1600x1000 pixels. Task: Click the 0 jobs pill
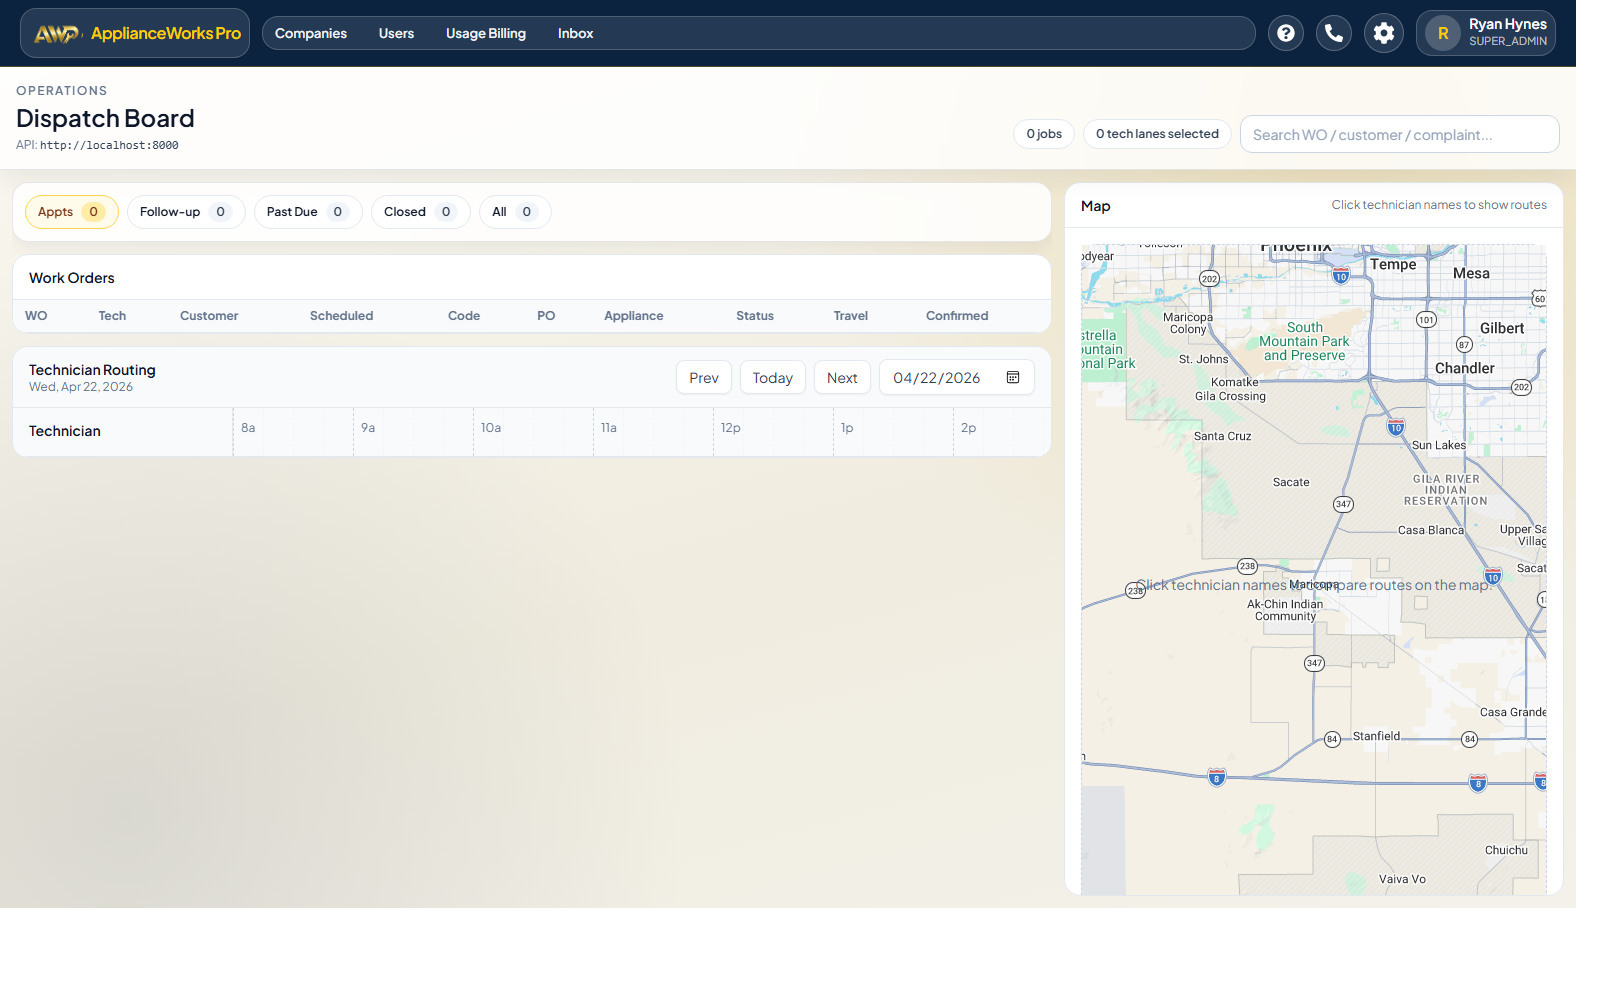pyautogui.click(x=1044, y=134)
